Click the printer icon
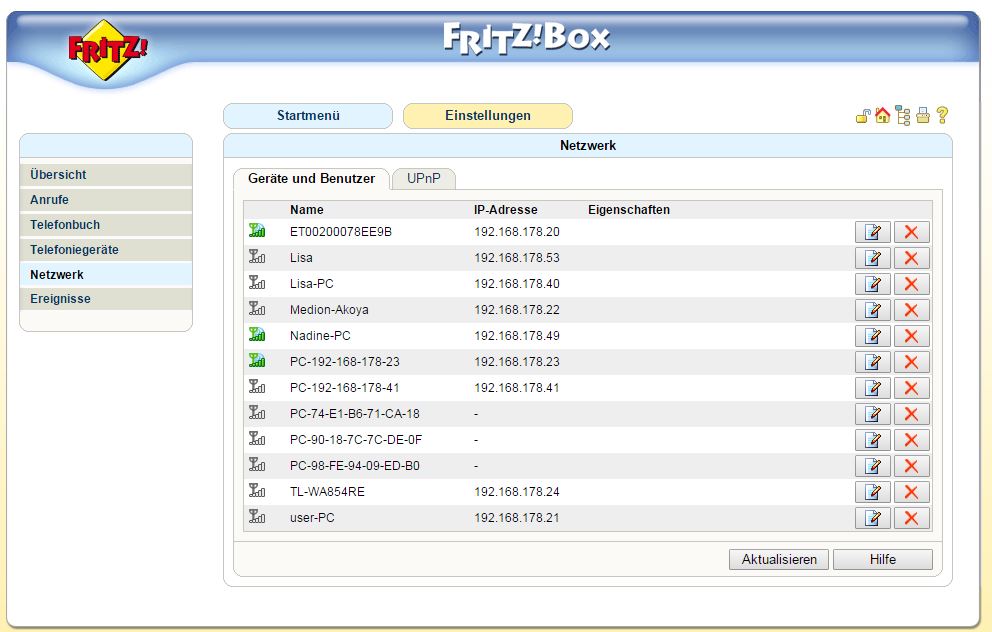 tap(922, 116)
